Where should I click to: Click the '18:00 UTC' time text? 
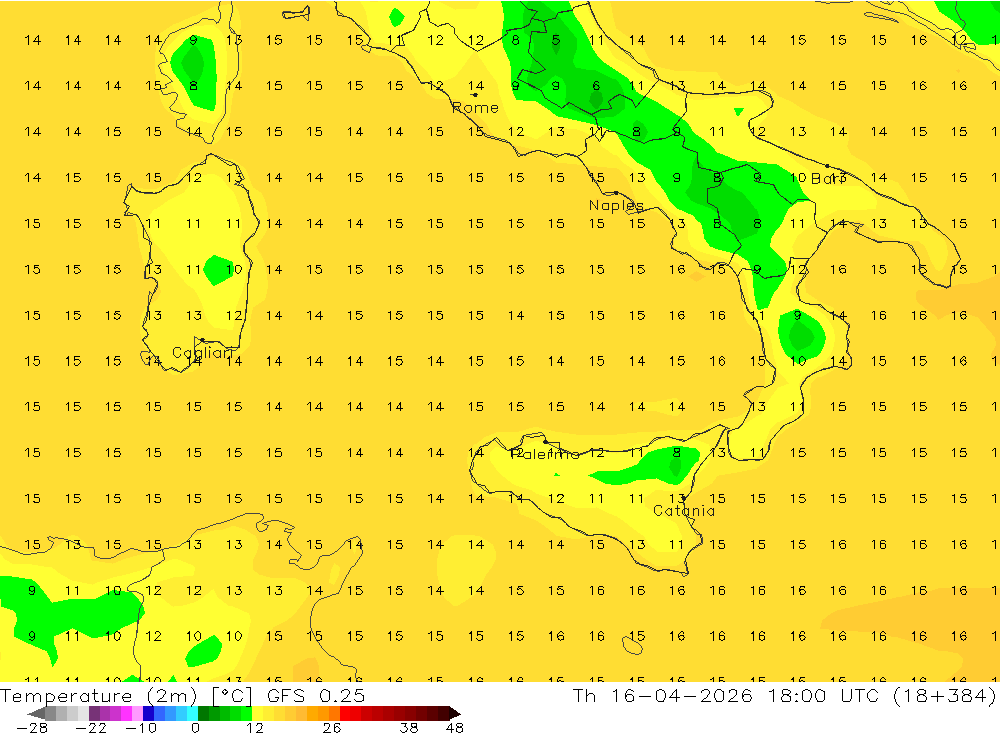825,695
